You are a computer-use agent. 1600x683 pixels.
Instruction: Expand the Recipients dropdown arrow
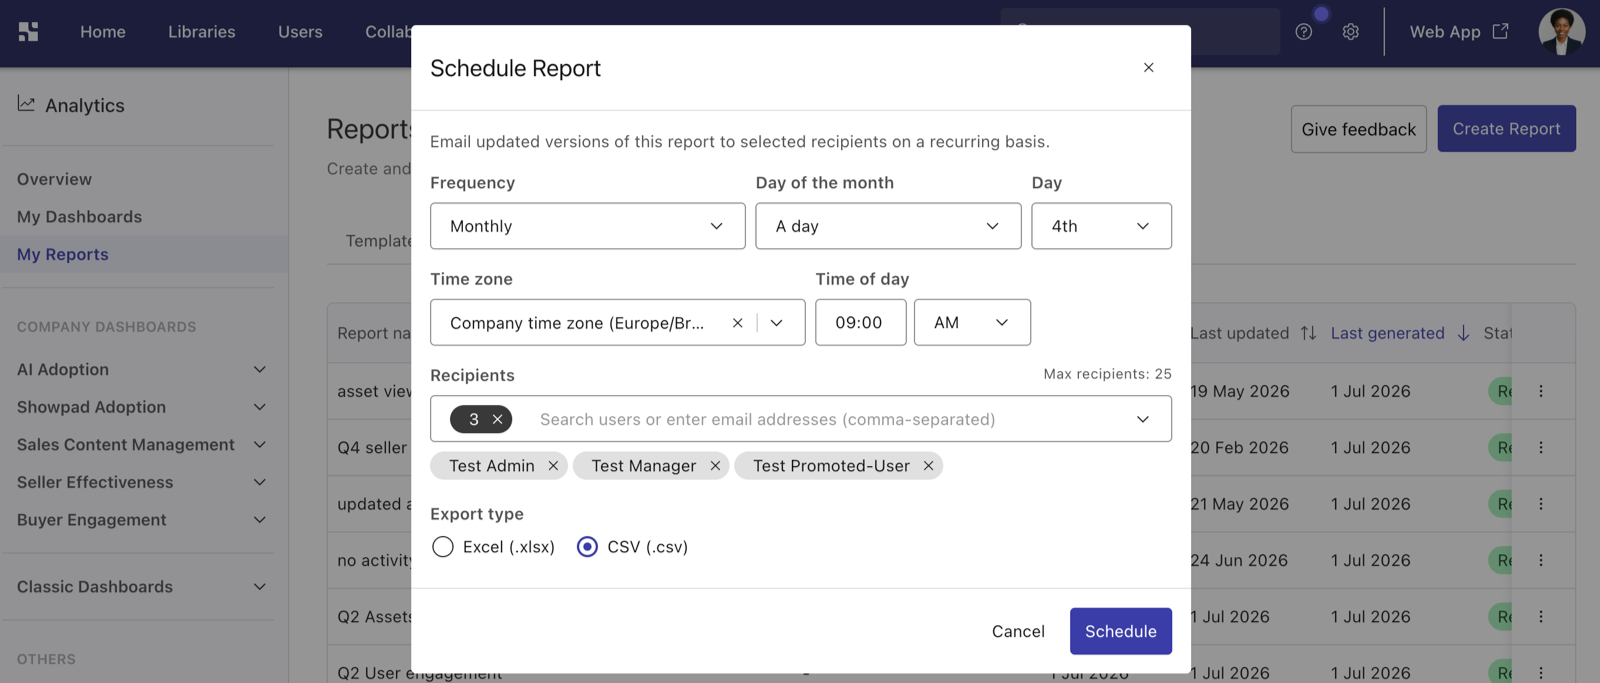(1142, 419)
